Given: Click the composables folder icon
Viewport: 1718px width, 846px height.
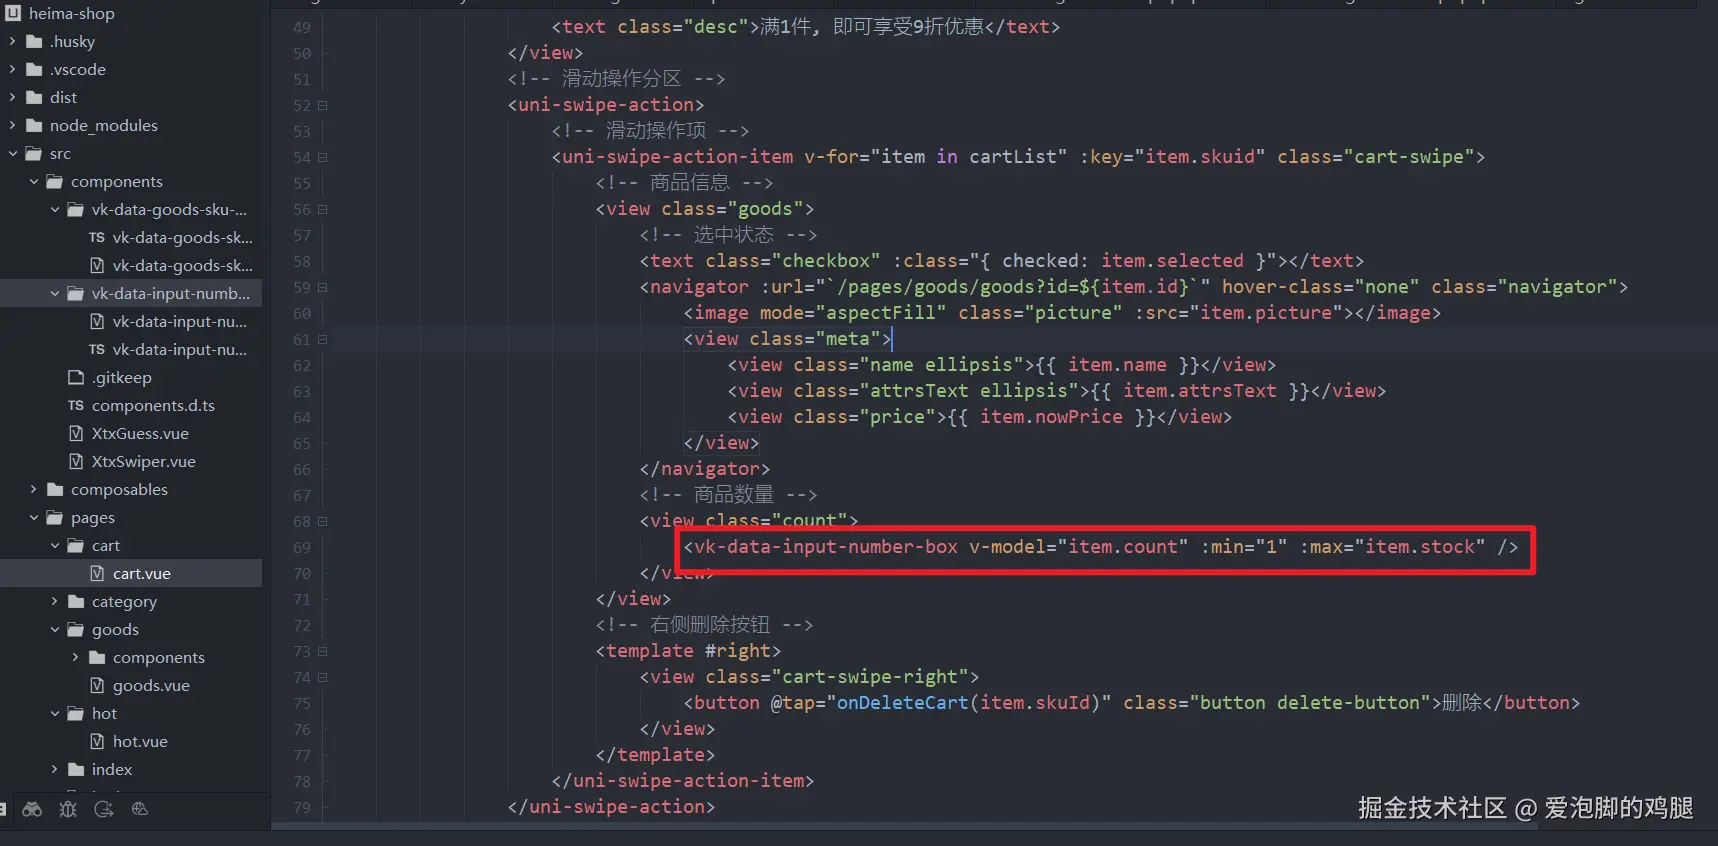Looking at the screenshot, I should [x=55, y=489].
